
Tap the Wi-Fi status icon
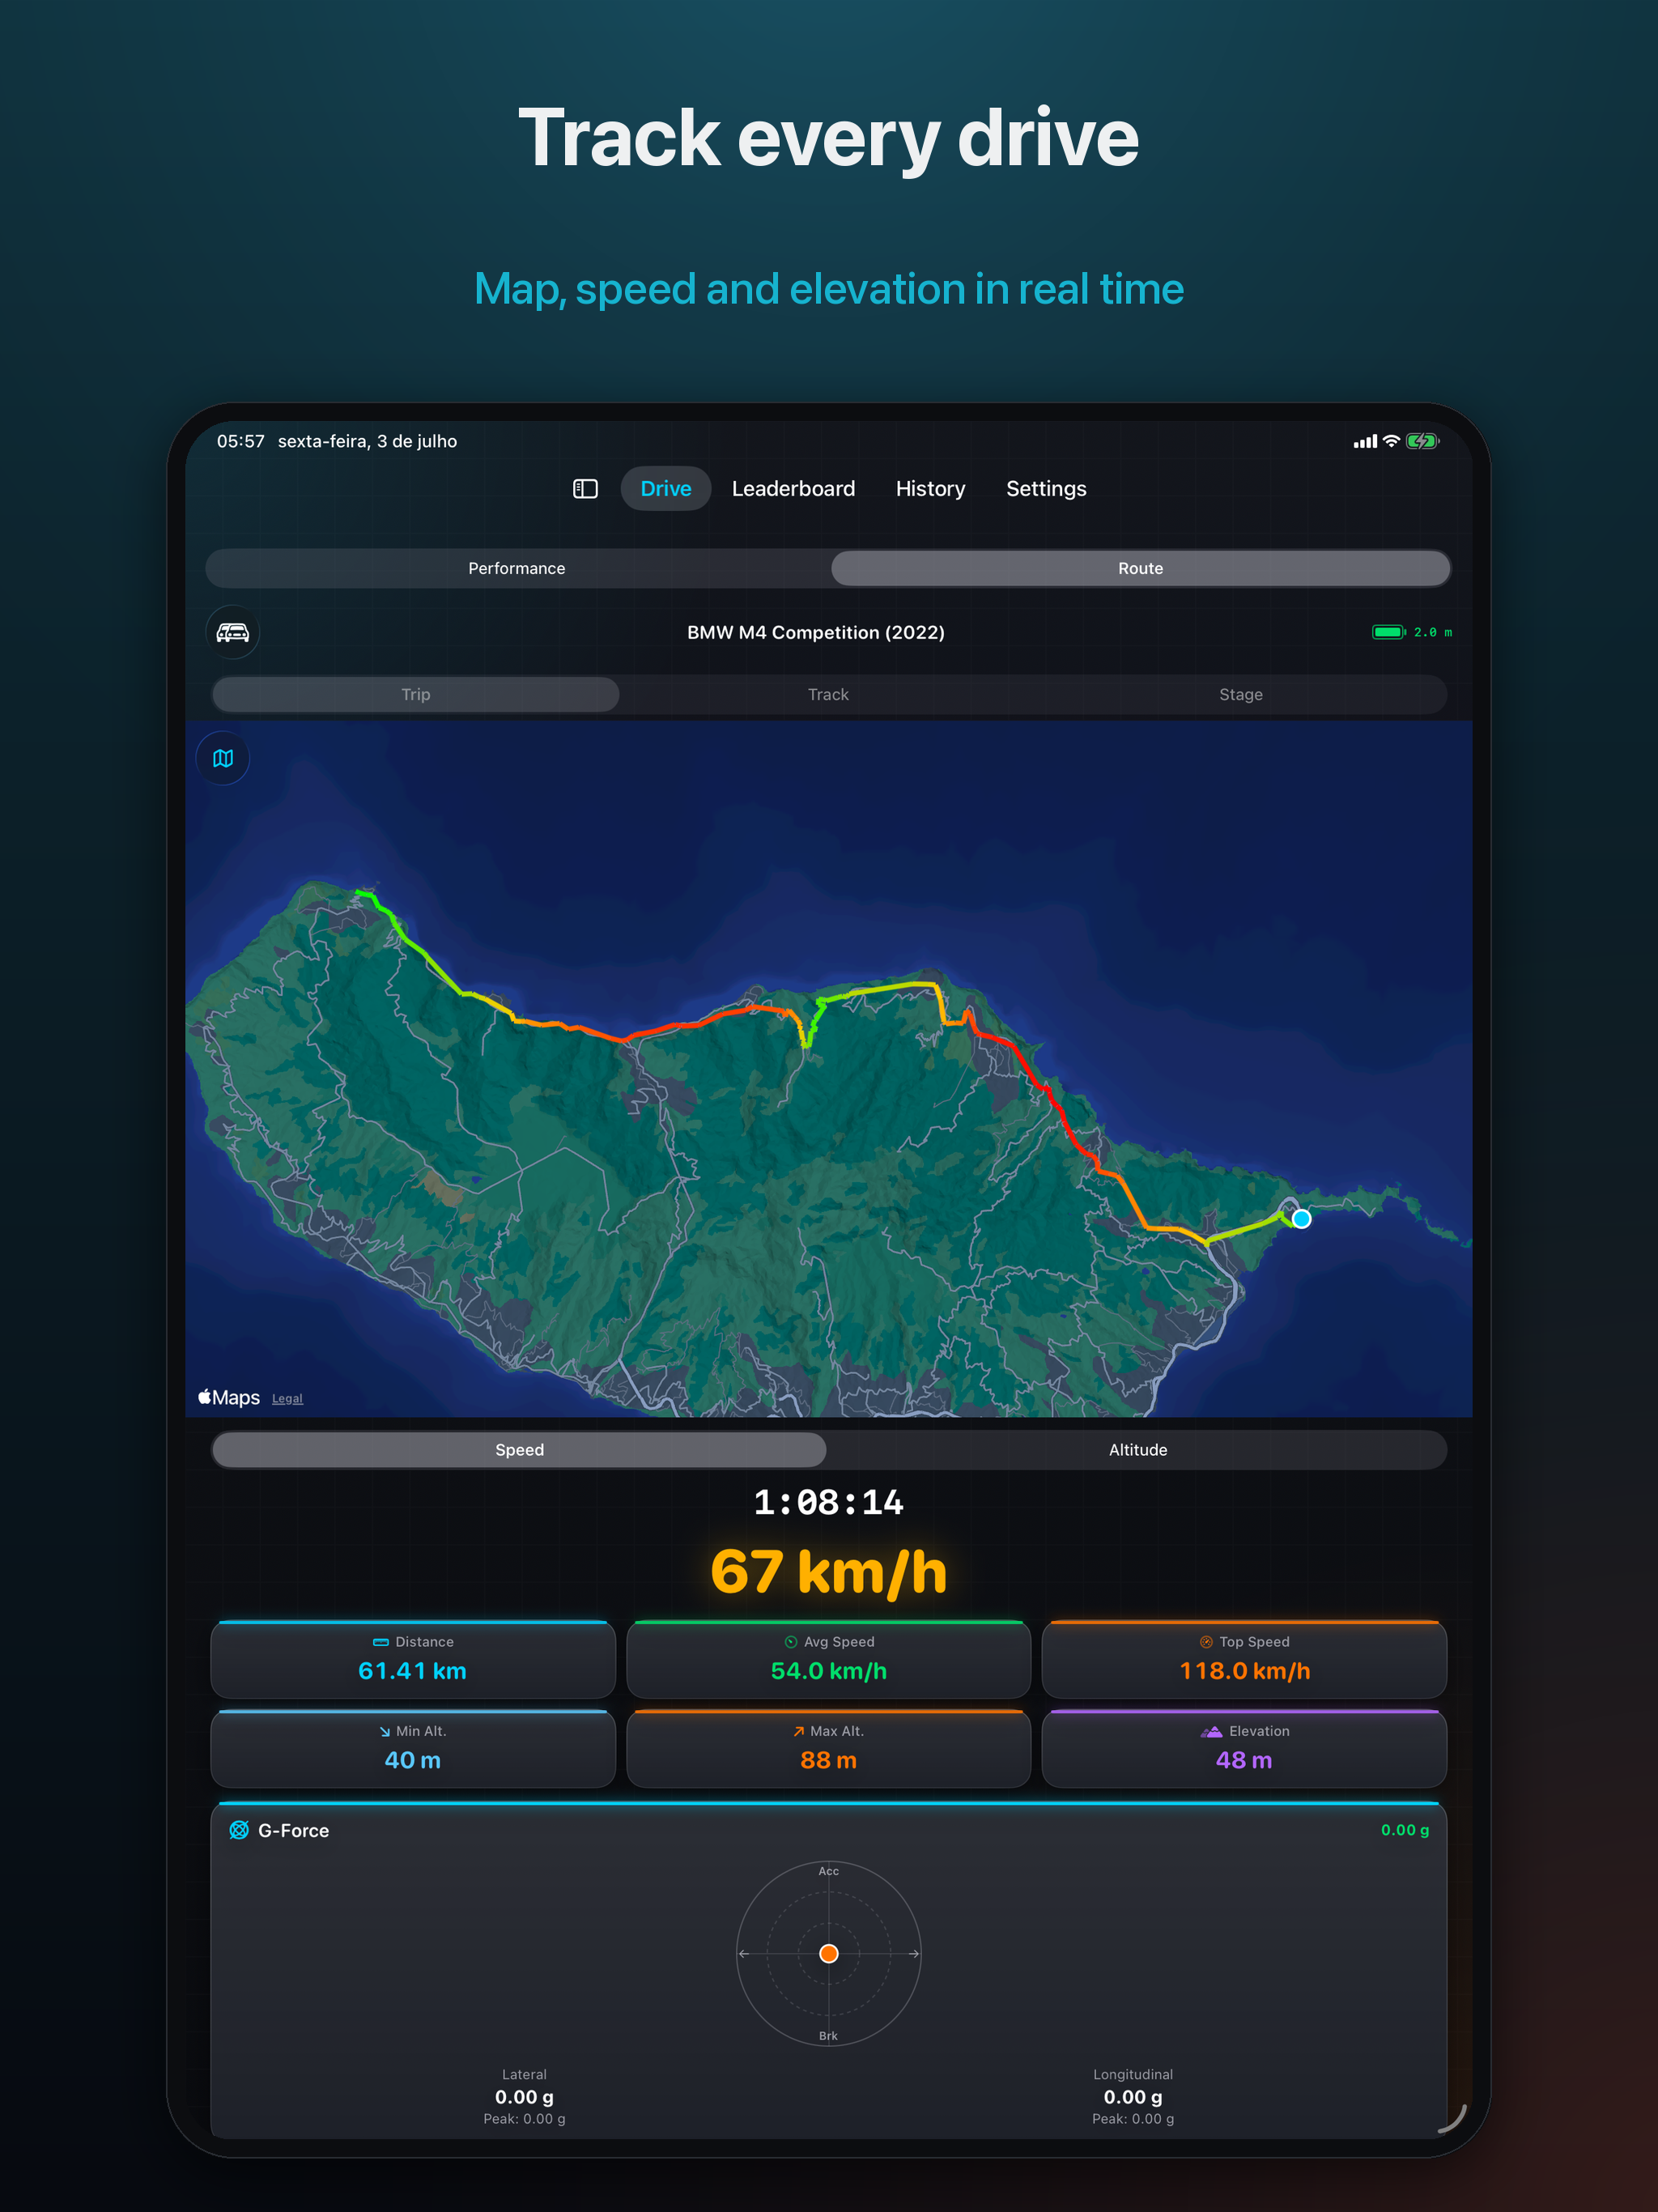1391,441
